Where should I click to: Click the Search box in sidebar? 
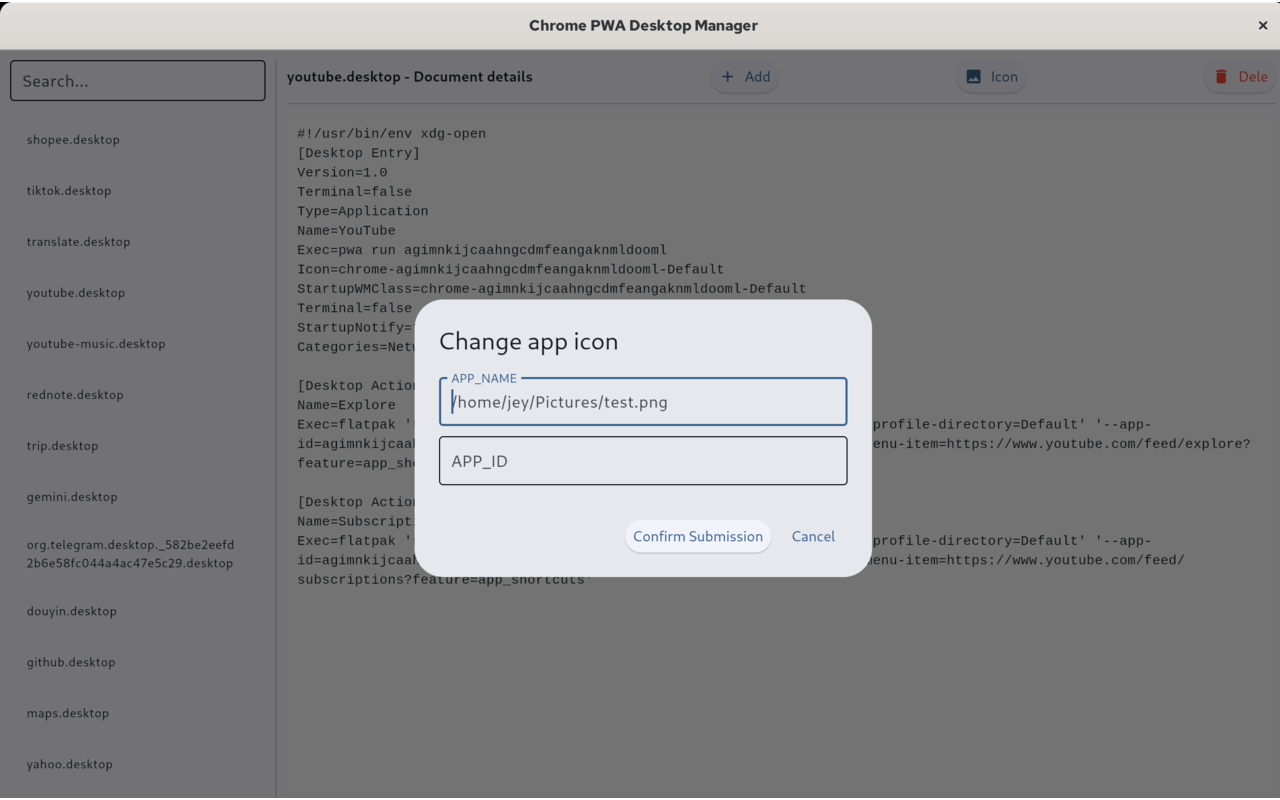pos(138,81)
